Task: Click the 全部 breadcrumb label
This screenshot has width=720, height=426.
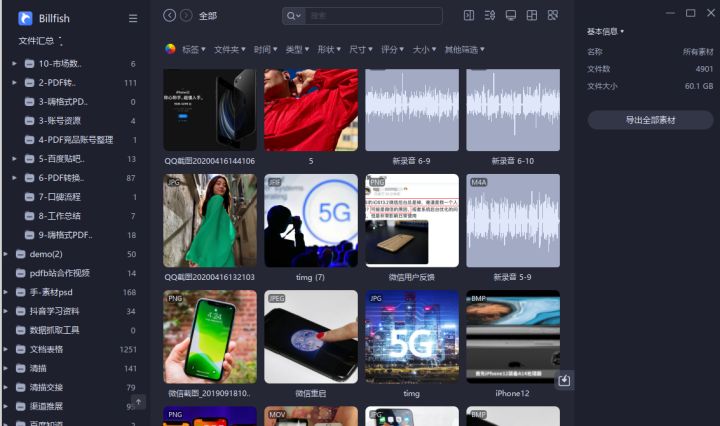Action: 208,16
